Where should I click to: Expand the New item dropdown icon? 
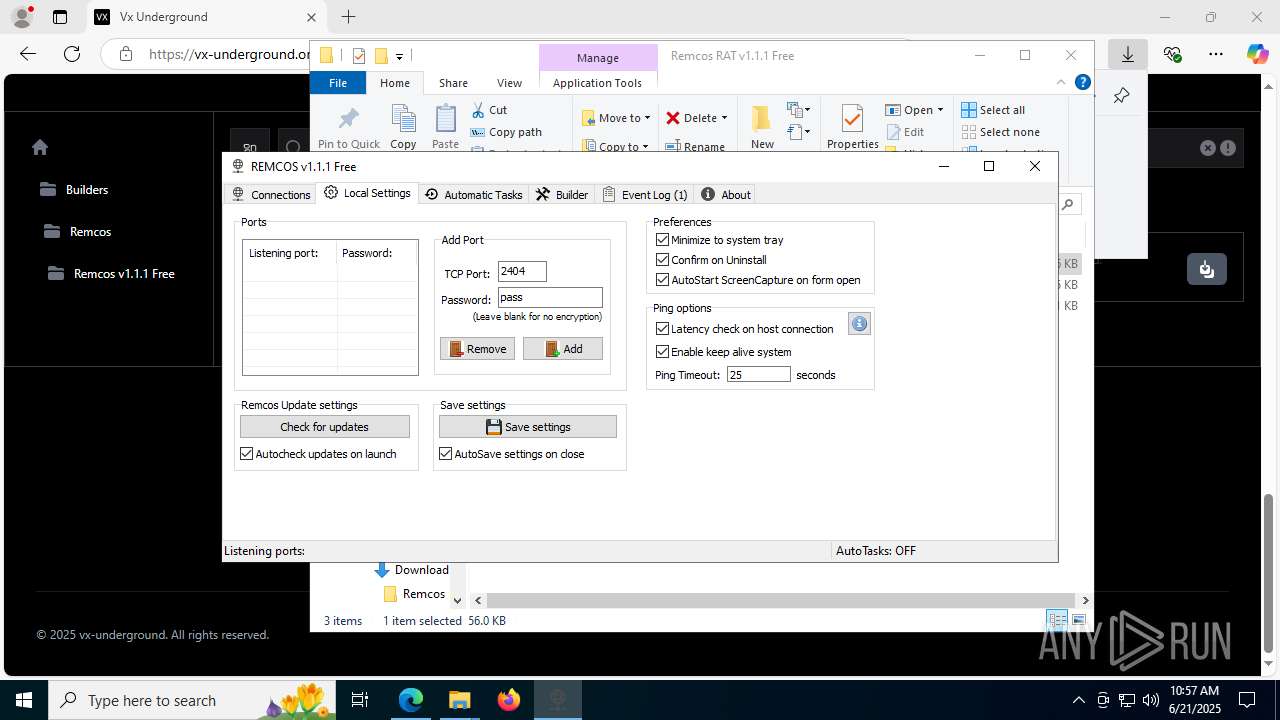[x=798, y=110]
